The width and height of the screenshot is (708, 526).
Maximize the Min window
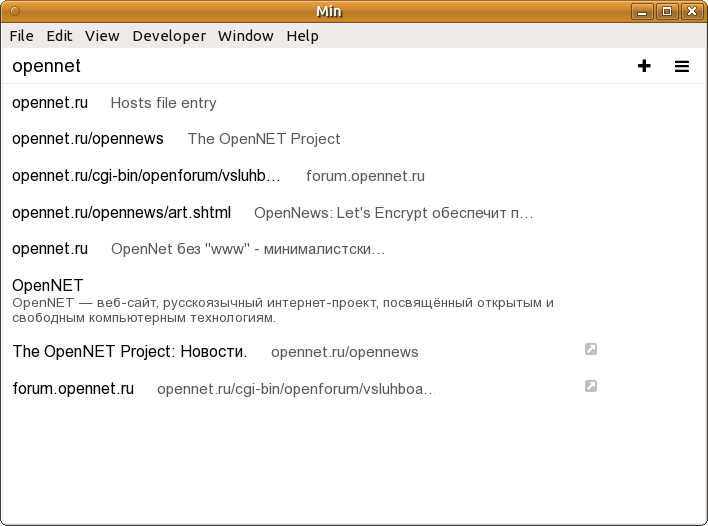tap(667, 11)
